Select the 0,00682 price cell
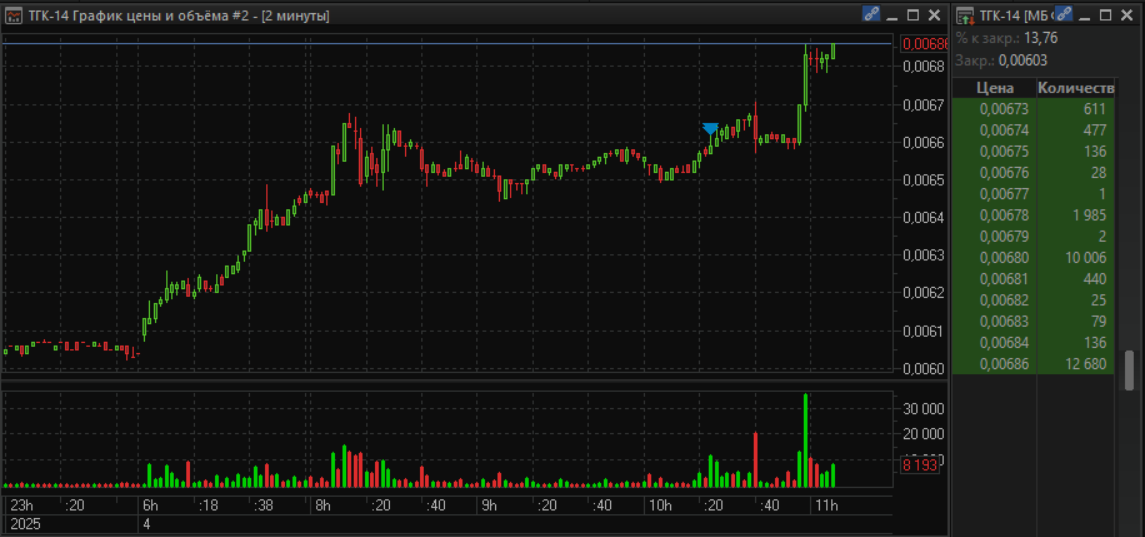The image size is (1145, 537). 995,300
